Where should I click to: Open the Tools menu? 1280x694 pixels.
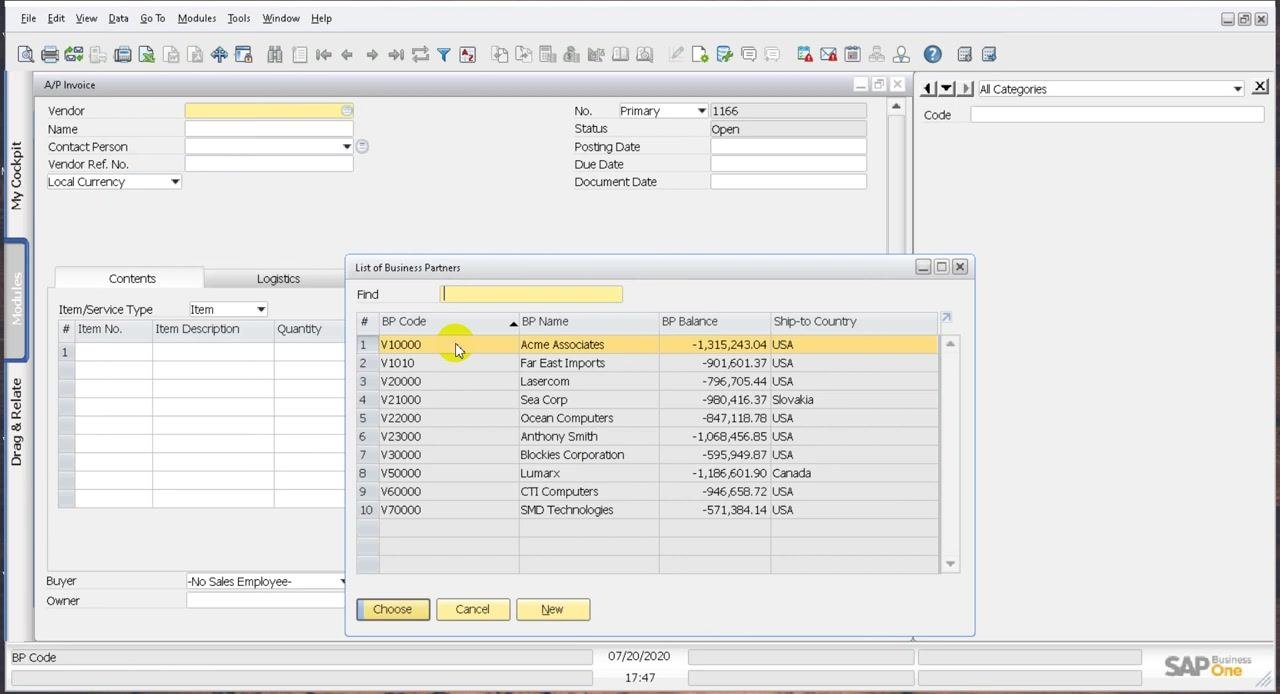click(239, 18)
